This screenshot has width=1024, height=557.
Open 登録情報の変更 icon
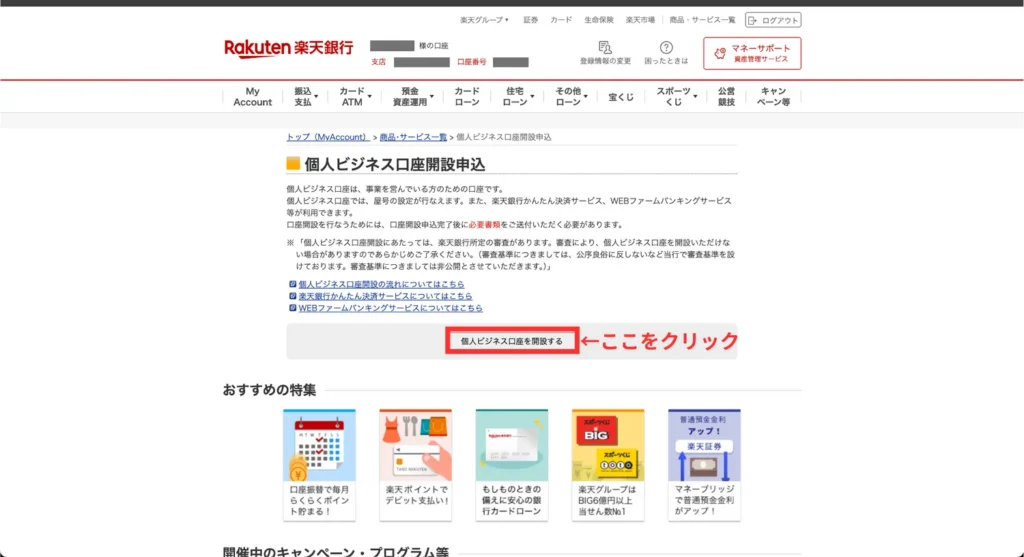pyautogui.click(x=605, y=53)
